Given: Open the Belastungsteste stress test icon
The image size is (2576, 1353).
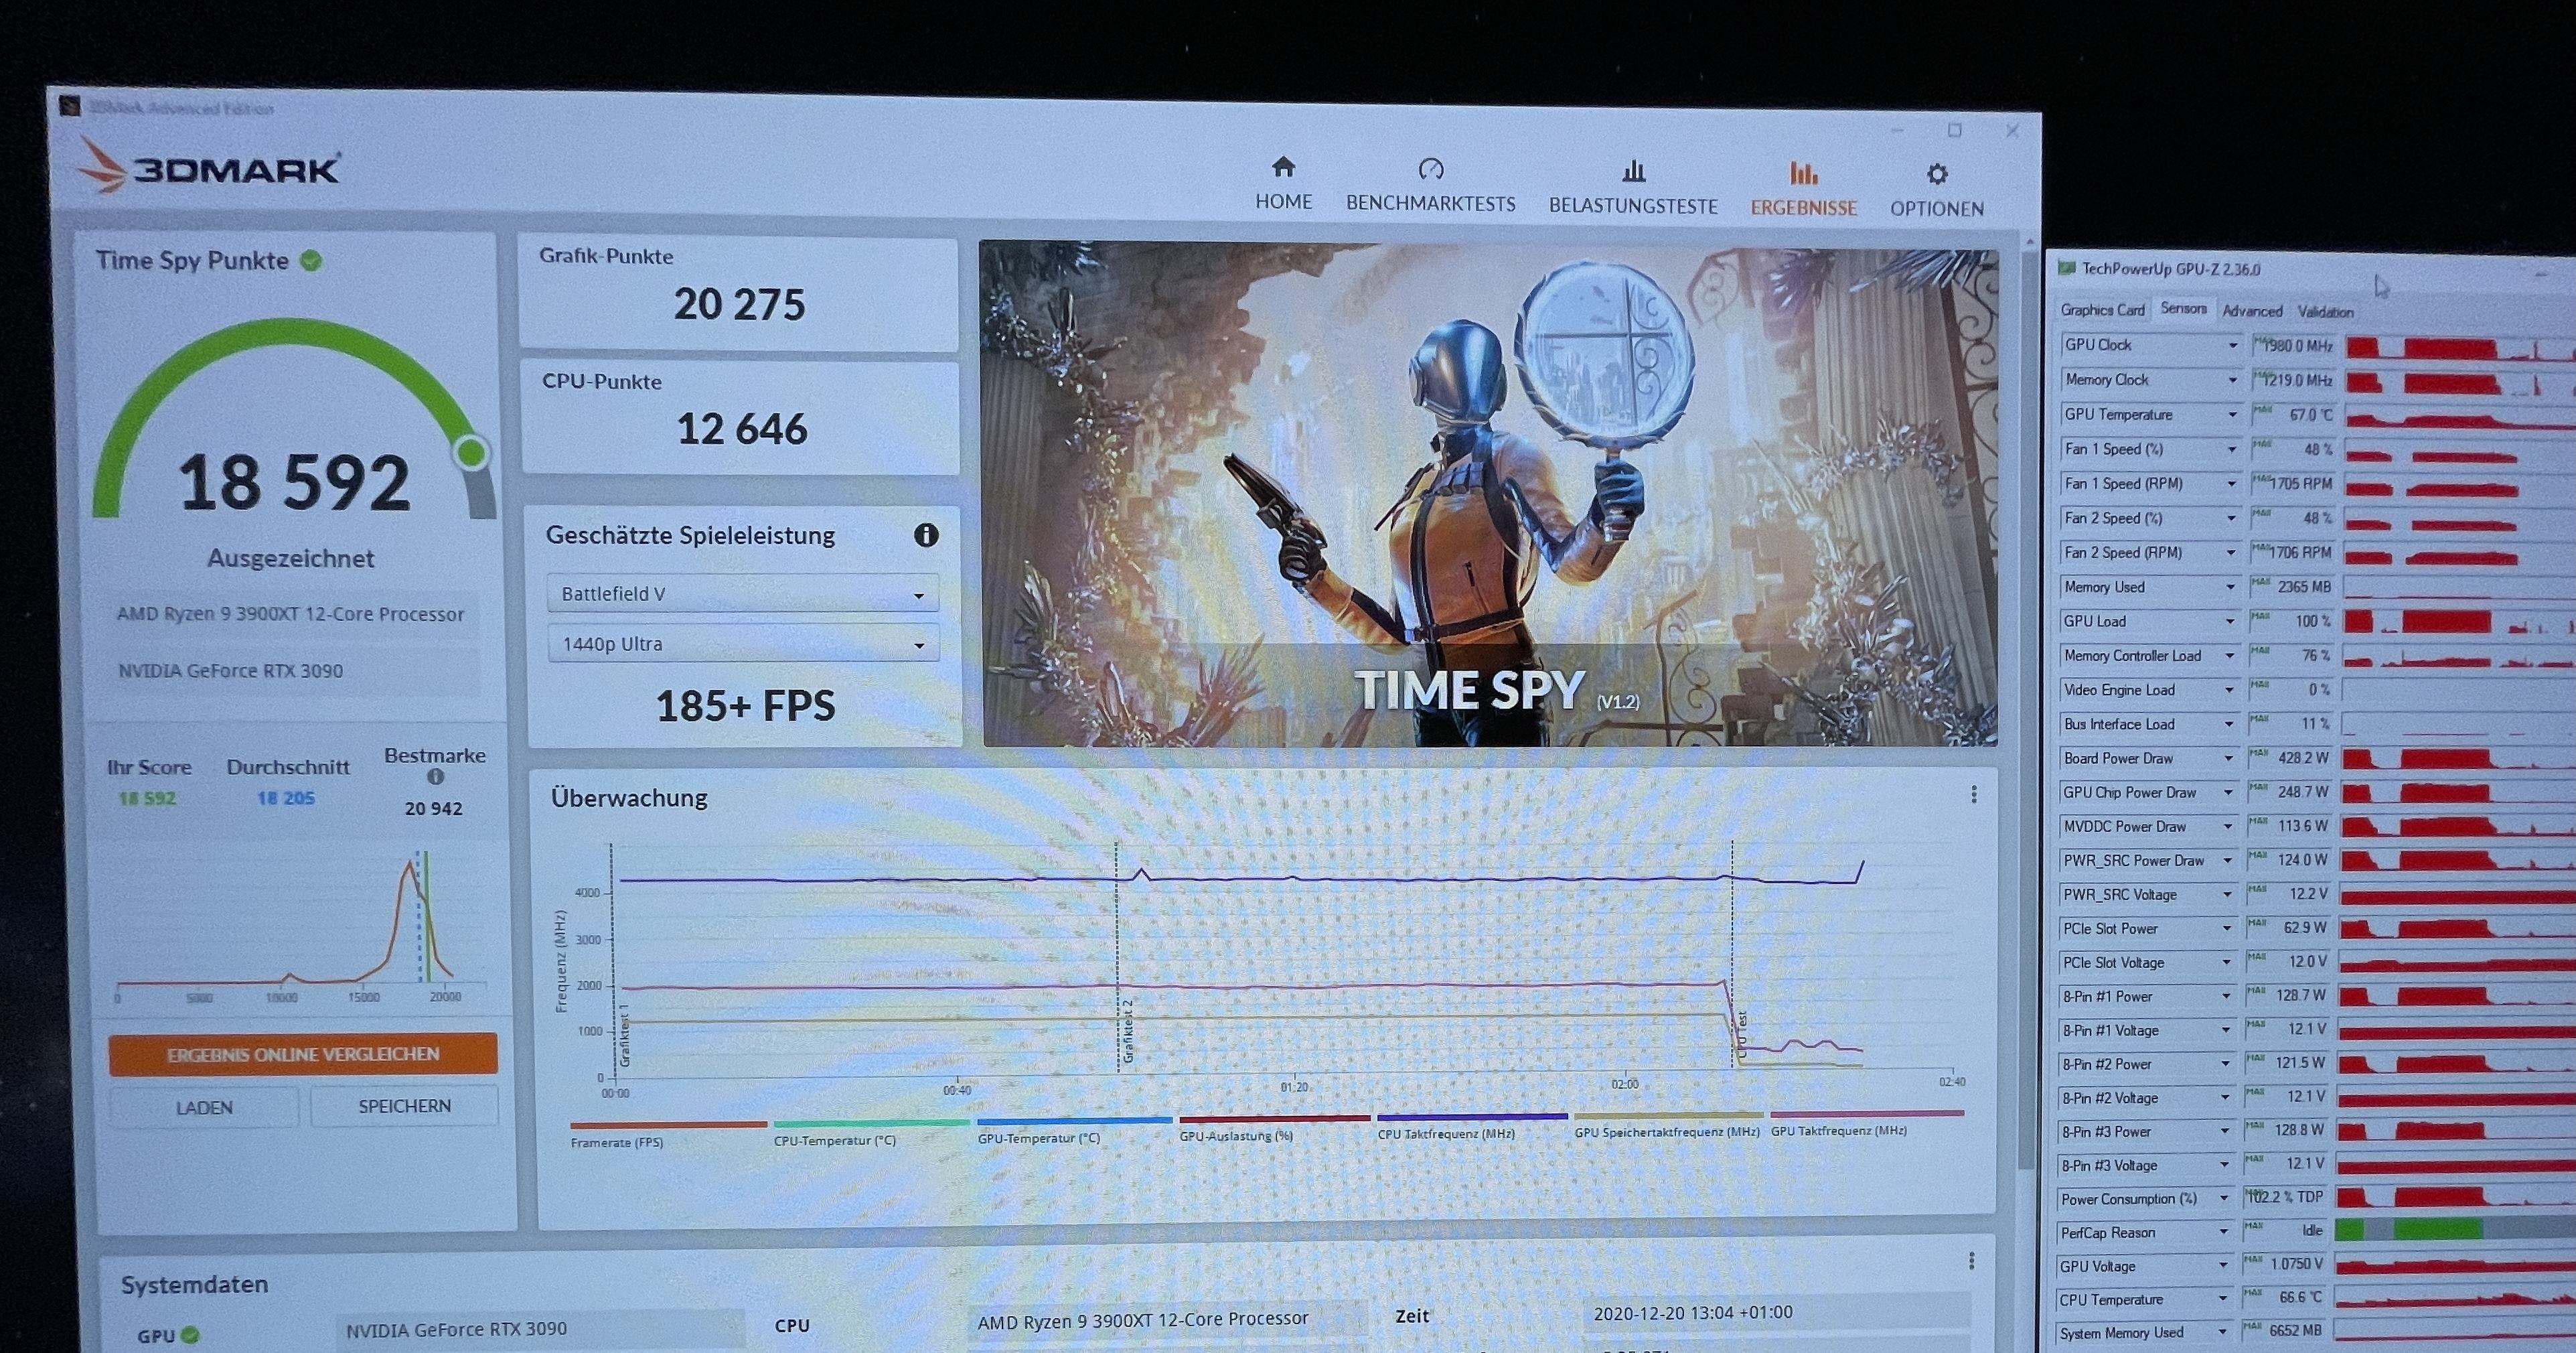Looking at the screenshot, I should pos(1633,171).
